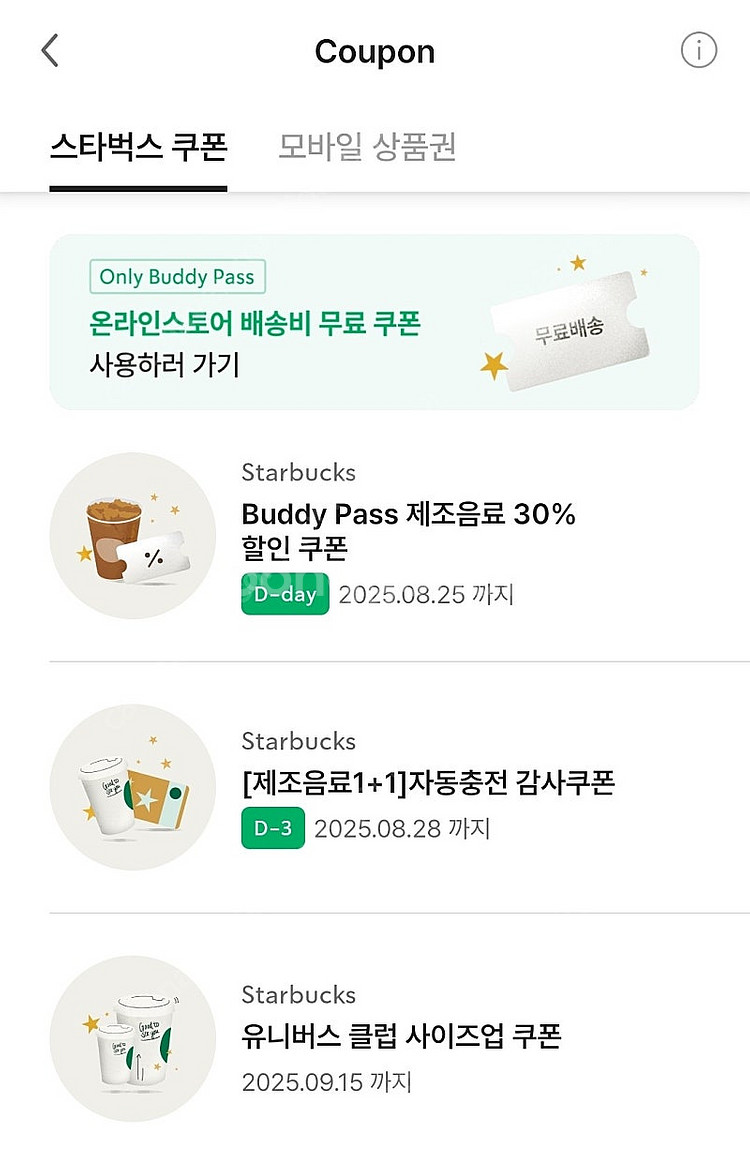Tap the green D-3 badge
This screenshot has width=750, height=1159.
[x=272, y=828]
